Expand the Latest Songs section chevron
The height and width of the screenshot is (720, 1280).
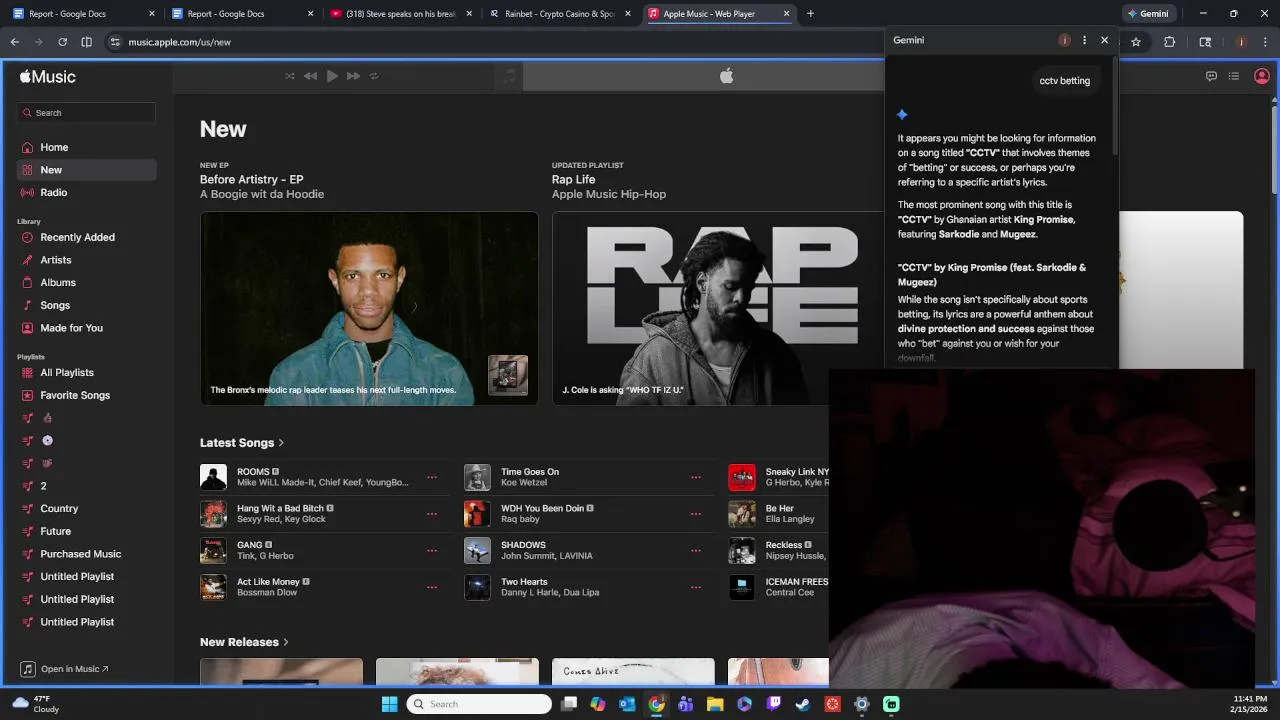coord(281,443)
